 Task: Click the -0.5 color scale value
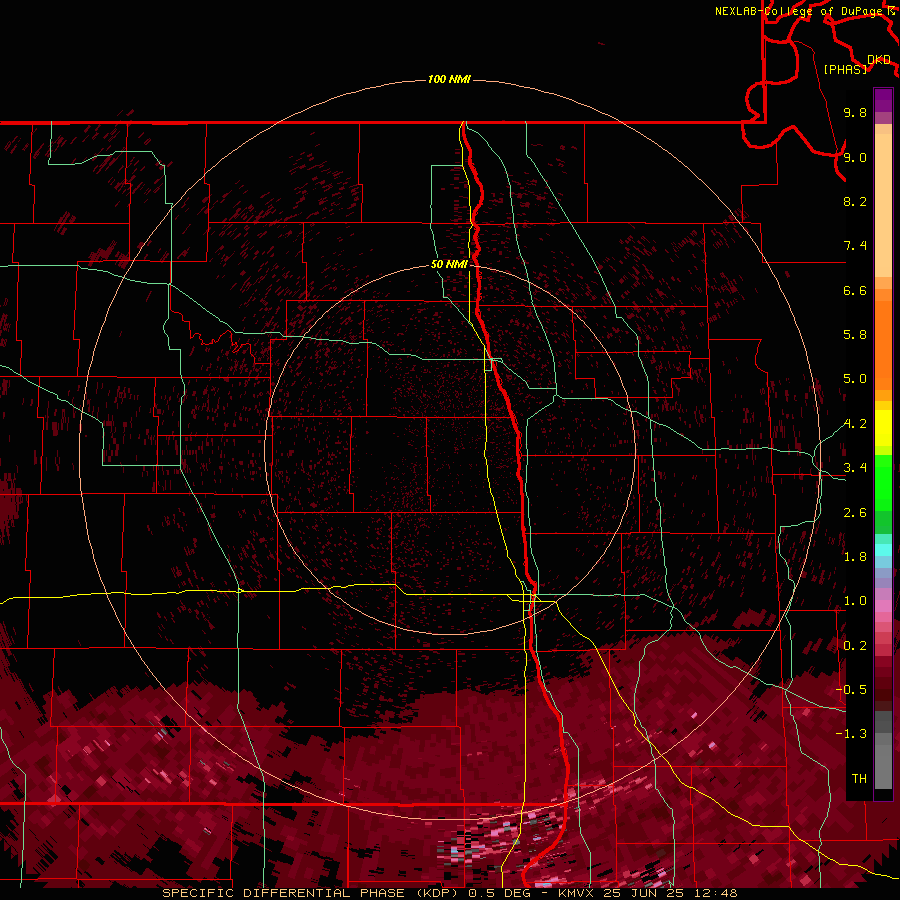click(852, 689)
